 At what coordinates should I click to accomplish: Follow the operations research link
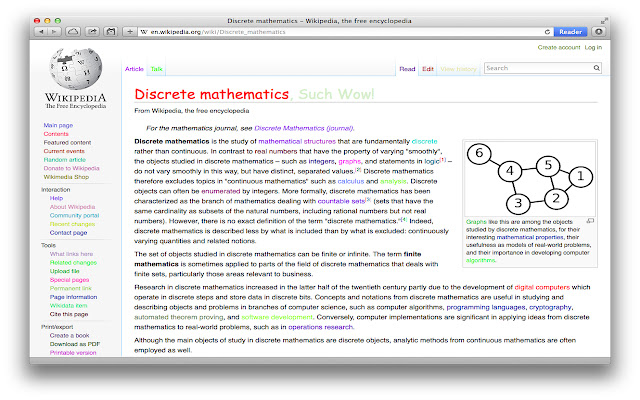click(320, 327)
